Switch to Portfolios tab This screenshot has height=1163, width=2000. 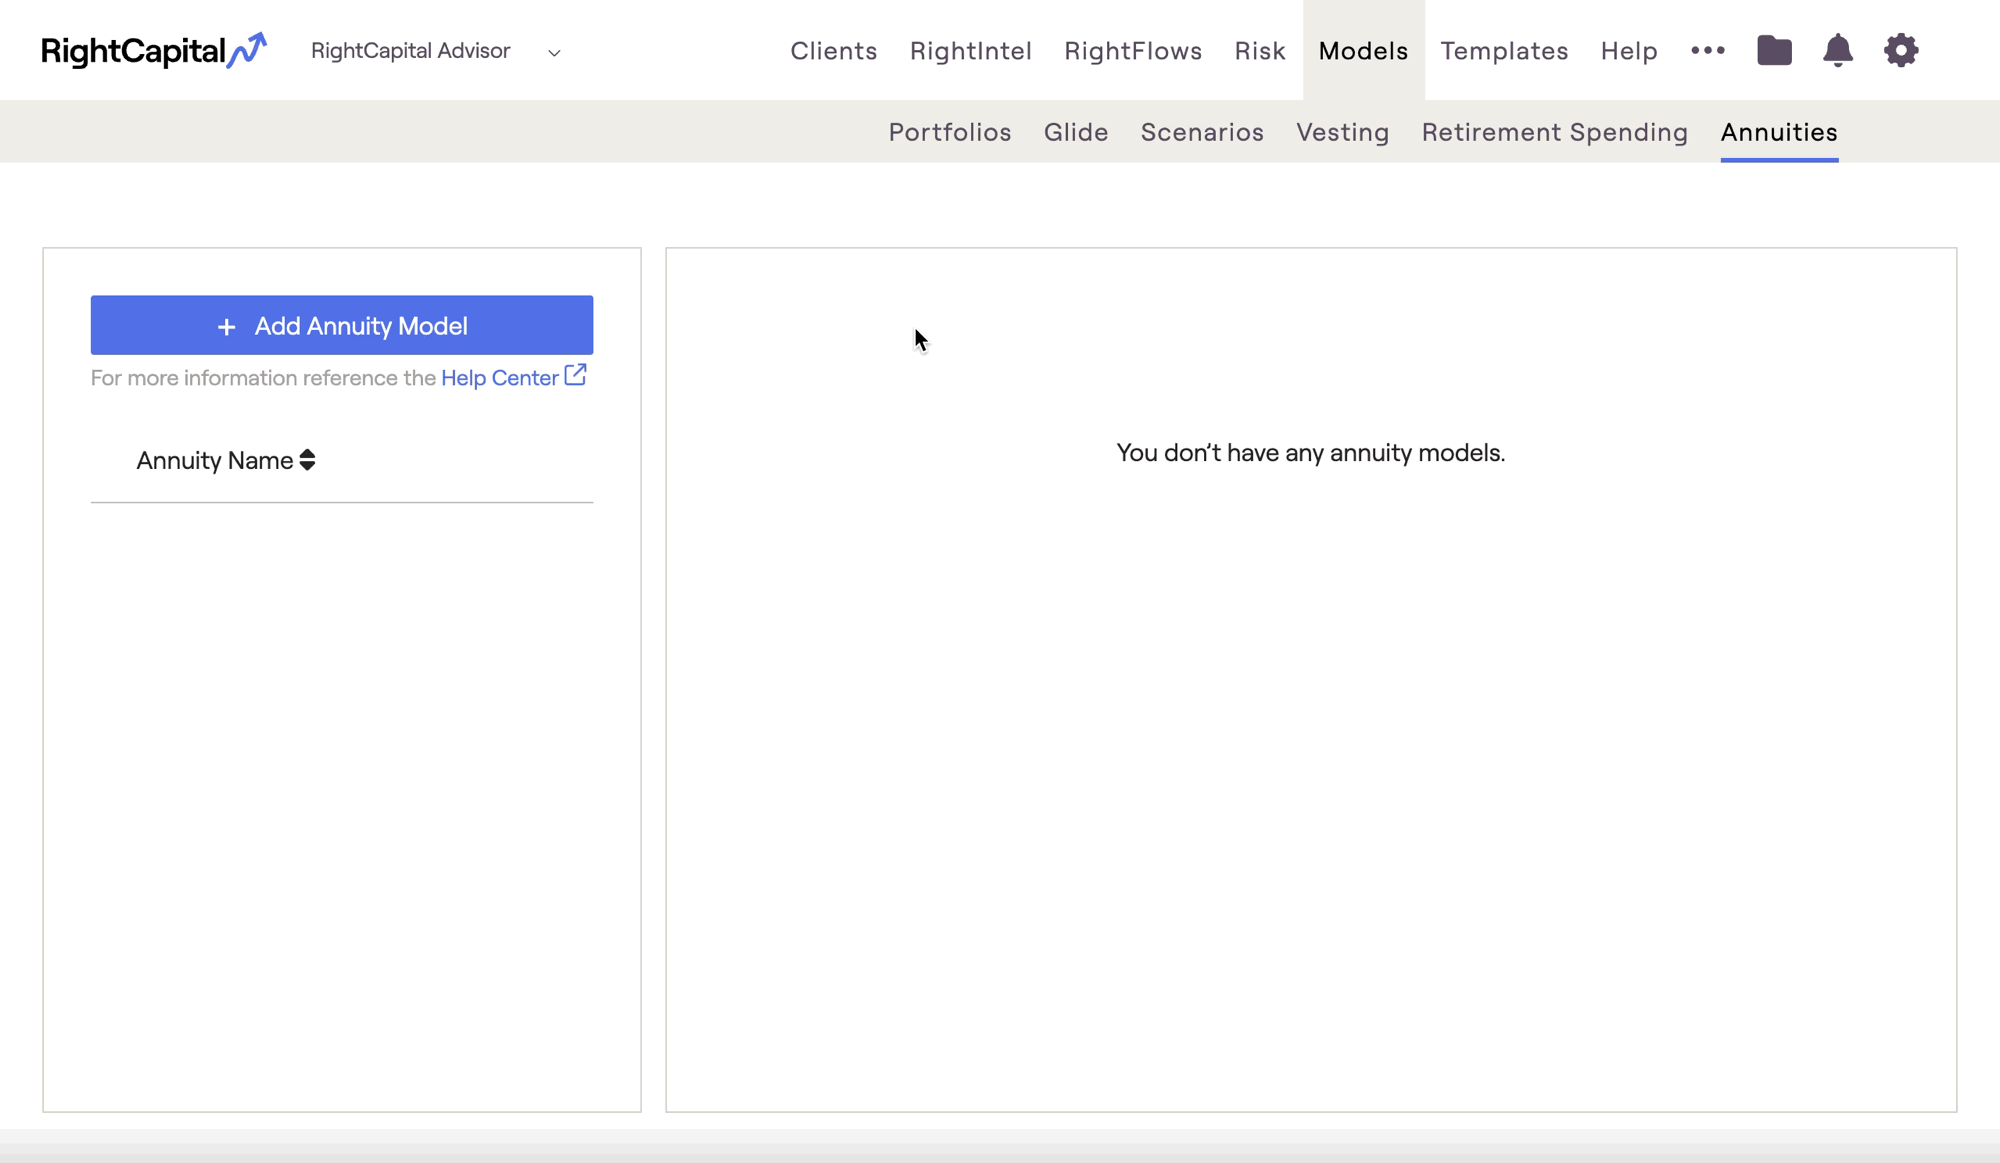pyautogui.click(x=950, y=132)
